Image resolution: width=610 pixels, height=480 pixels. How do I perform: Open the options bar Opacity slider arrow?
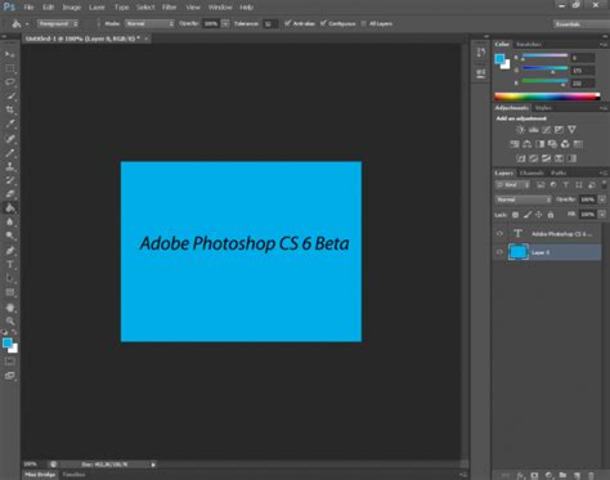pos(226,24)
